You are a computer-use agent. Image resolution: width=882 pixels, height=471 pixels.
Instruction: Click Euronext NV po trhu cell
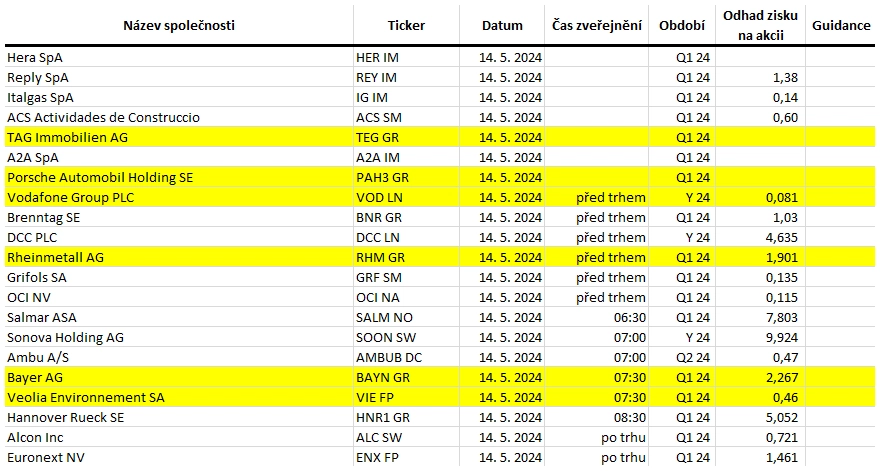(x=596, y=457)
